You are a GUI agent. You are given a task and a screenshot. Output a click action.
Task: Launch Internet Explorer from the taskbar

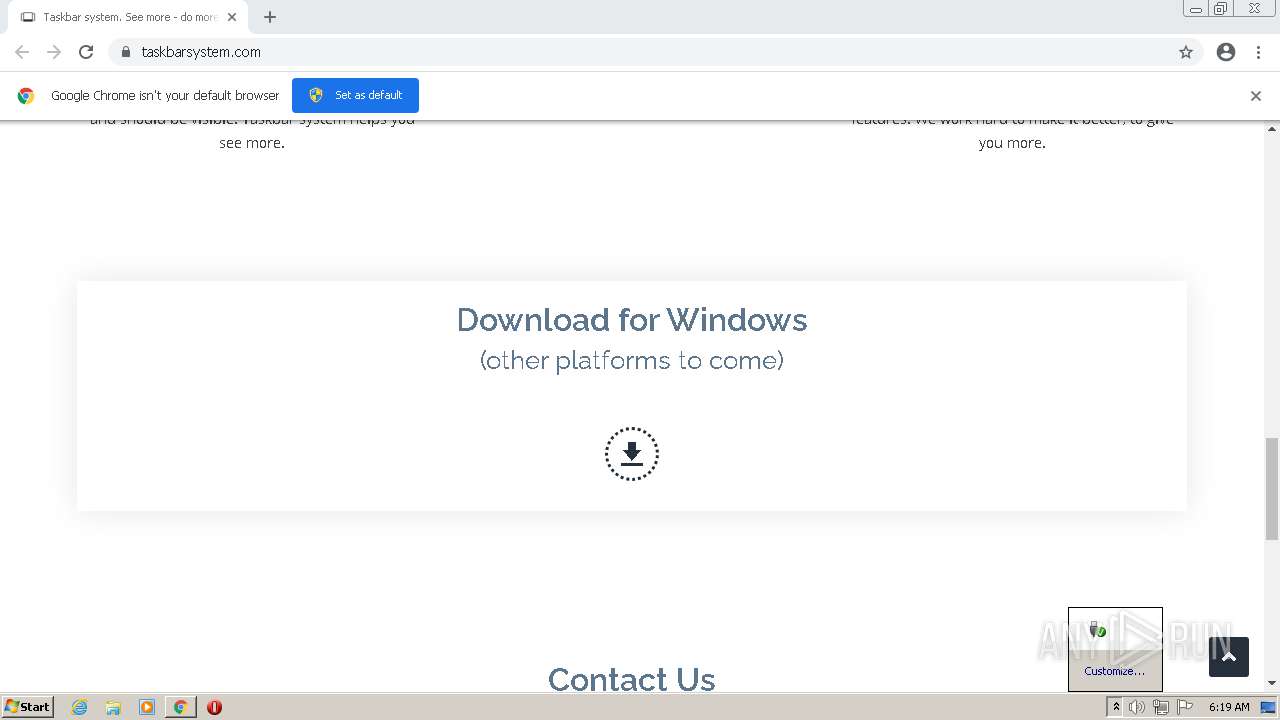coord(80,707)
